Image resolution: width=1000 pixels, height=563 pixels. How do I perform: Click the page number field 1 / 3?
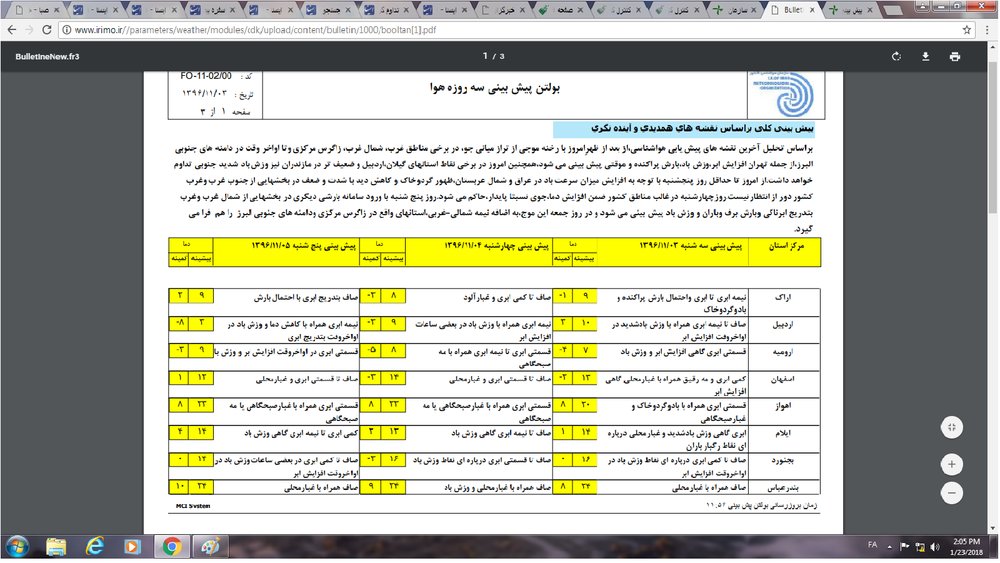(x=493, y=57)
